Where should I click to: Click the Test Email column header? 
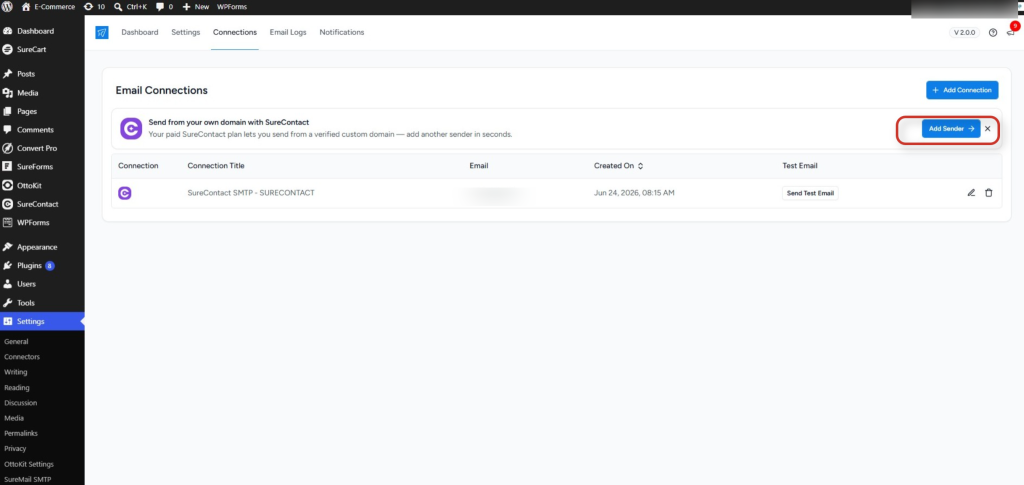800,166
